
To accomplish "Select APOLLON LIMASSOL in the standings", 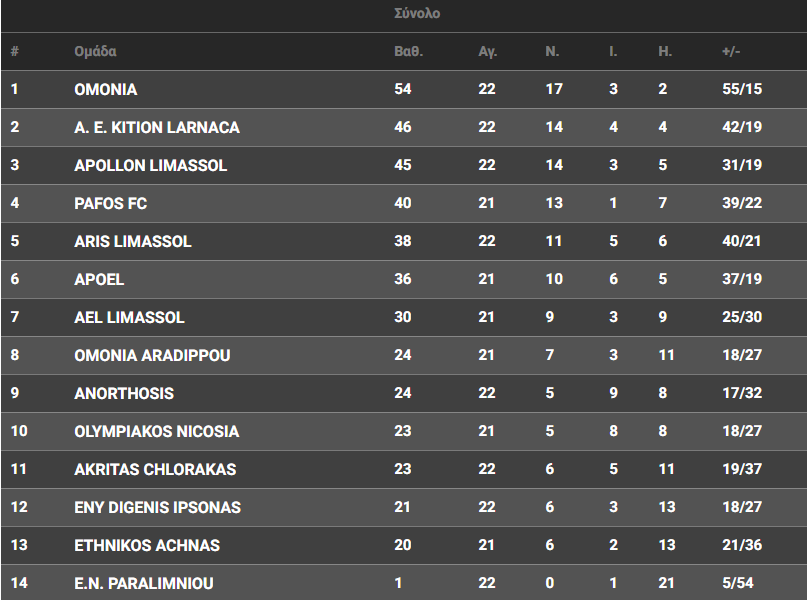I will [151, 166].
